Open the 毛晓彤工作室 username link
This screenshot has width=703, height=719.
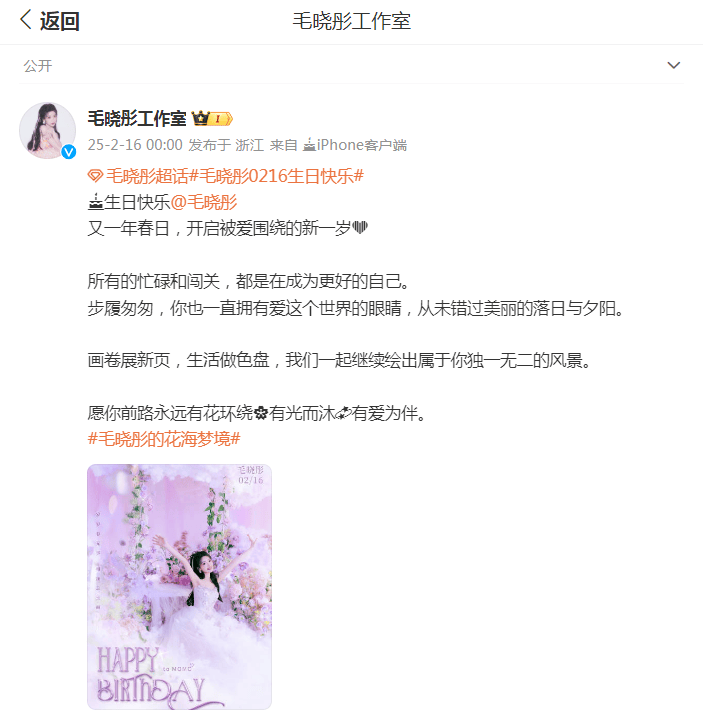tap(137, 119)
